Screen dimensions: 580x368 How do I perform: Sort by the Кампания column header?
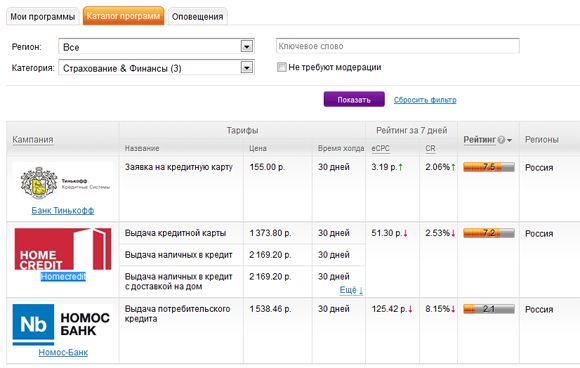click(33, 140)
